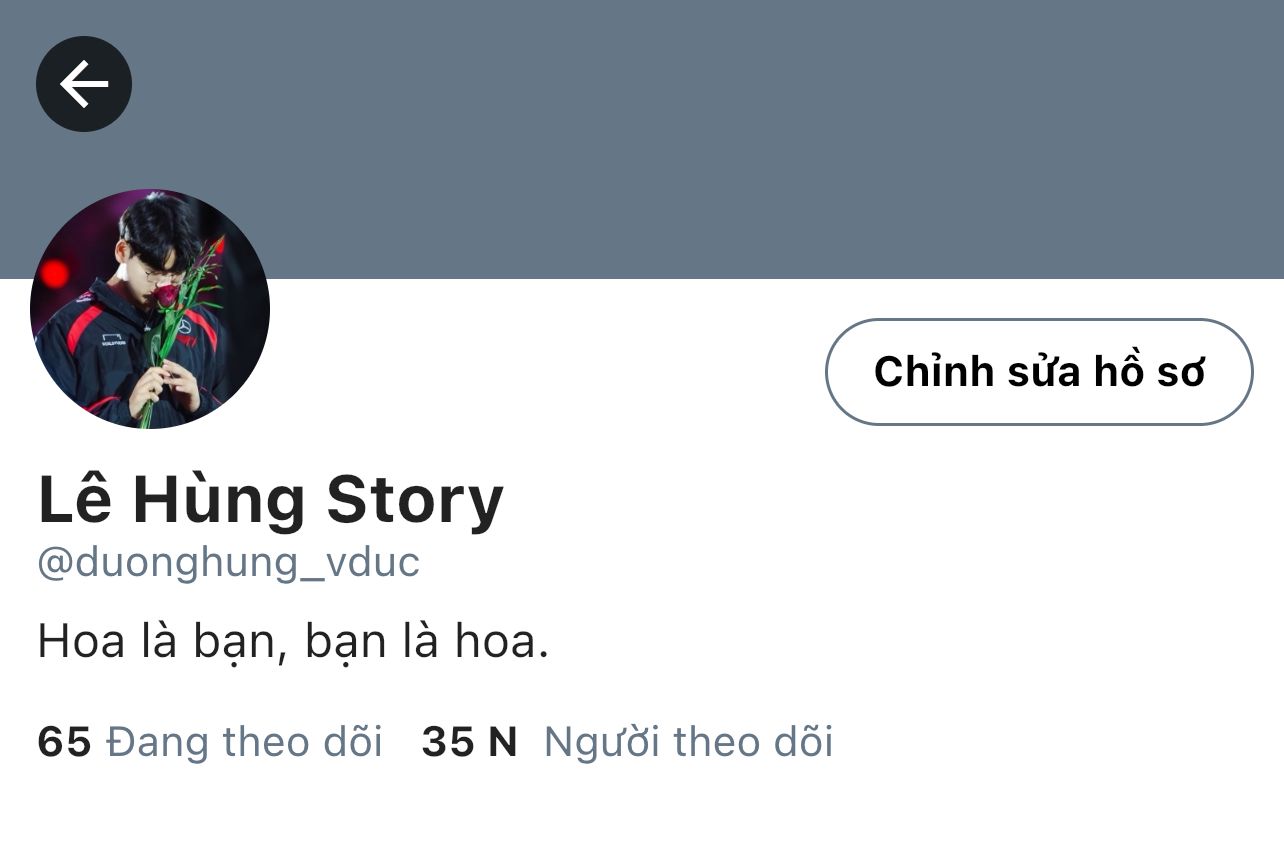Open the circular profile avatar photo
This screenshot has width=1284, height=865.
click(150, 309)
